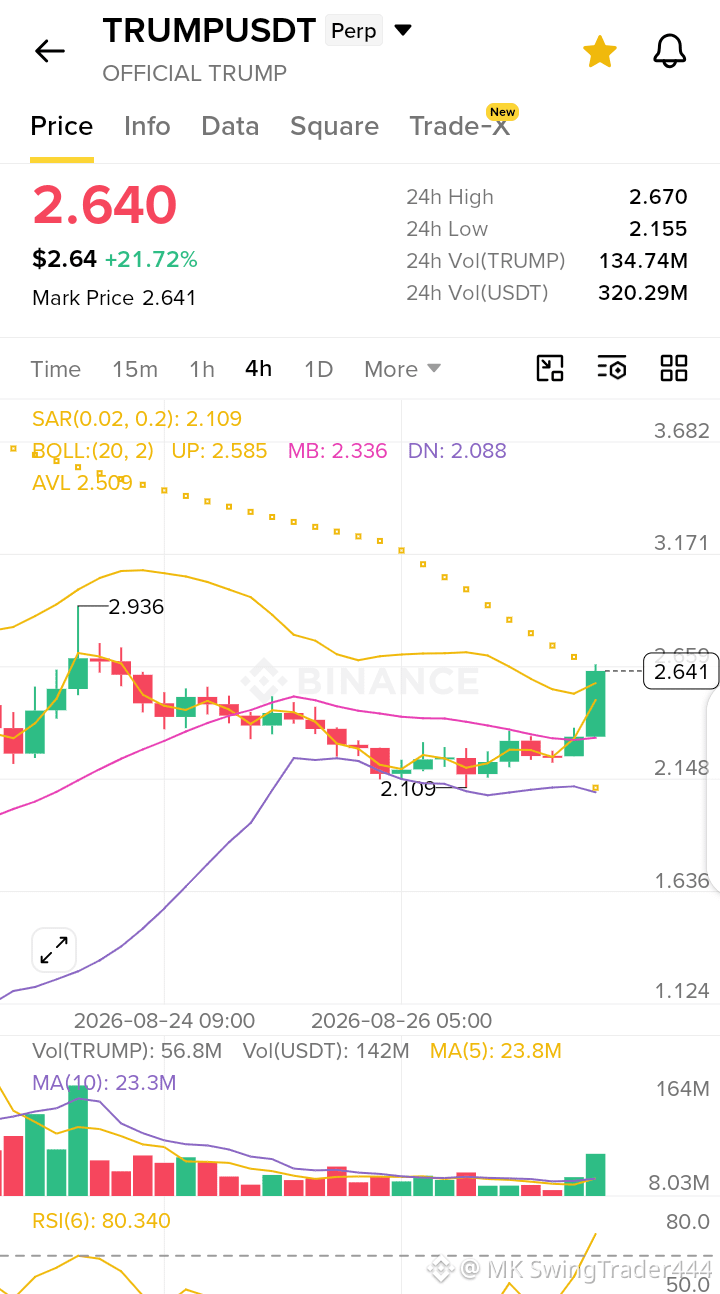Select the 1h interval
Screen dimensions: 720x1294
pos(202,369)
